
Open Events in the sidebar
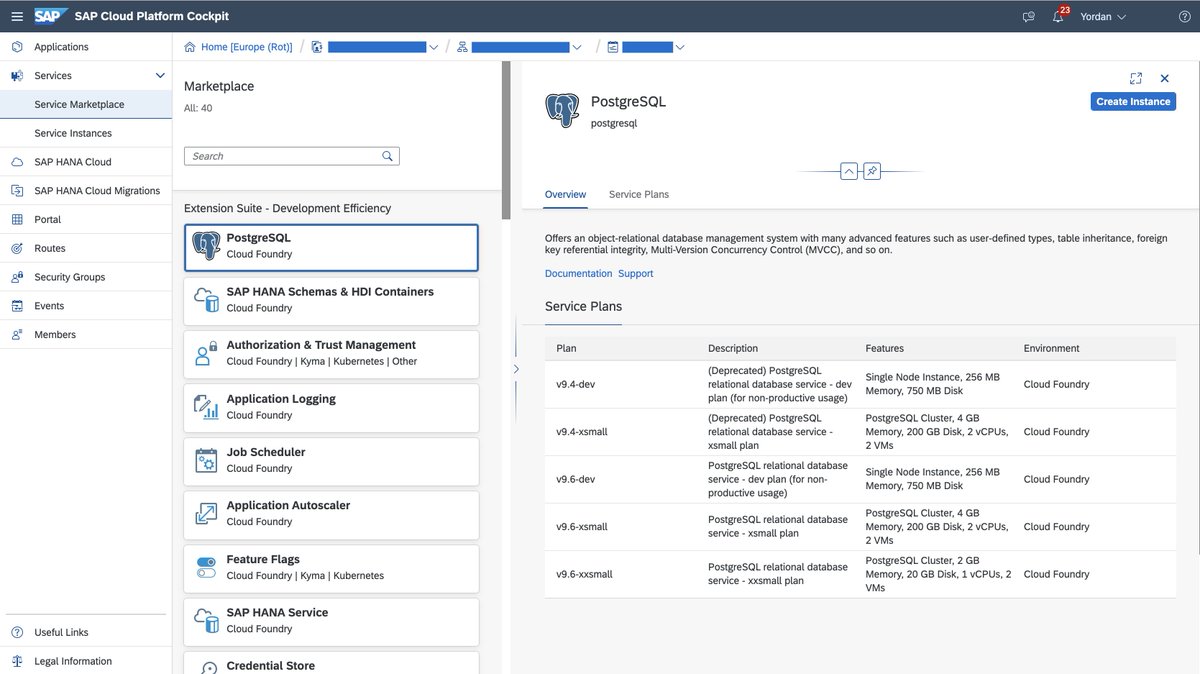[86, 306]
